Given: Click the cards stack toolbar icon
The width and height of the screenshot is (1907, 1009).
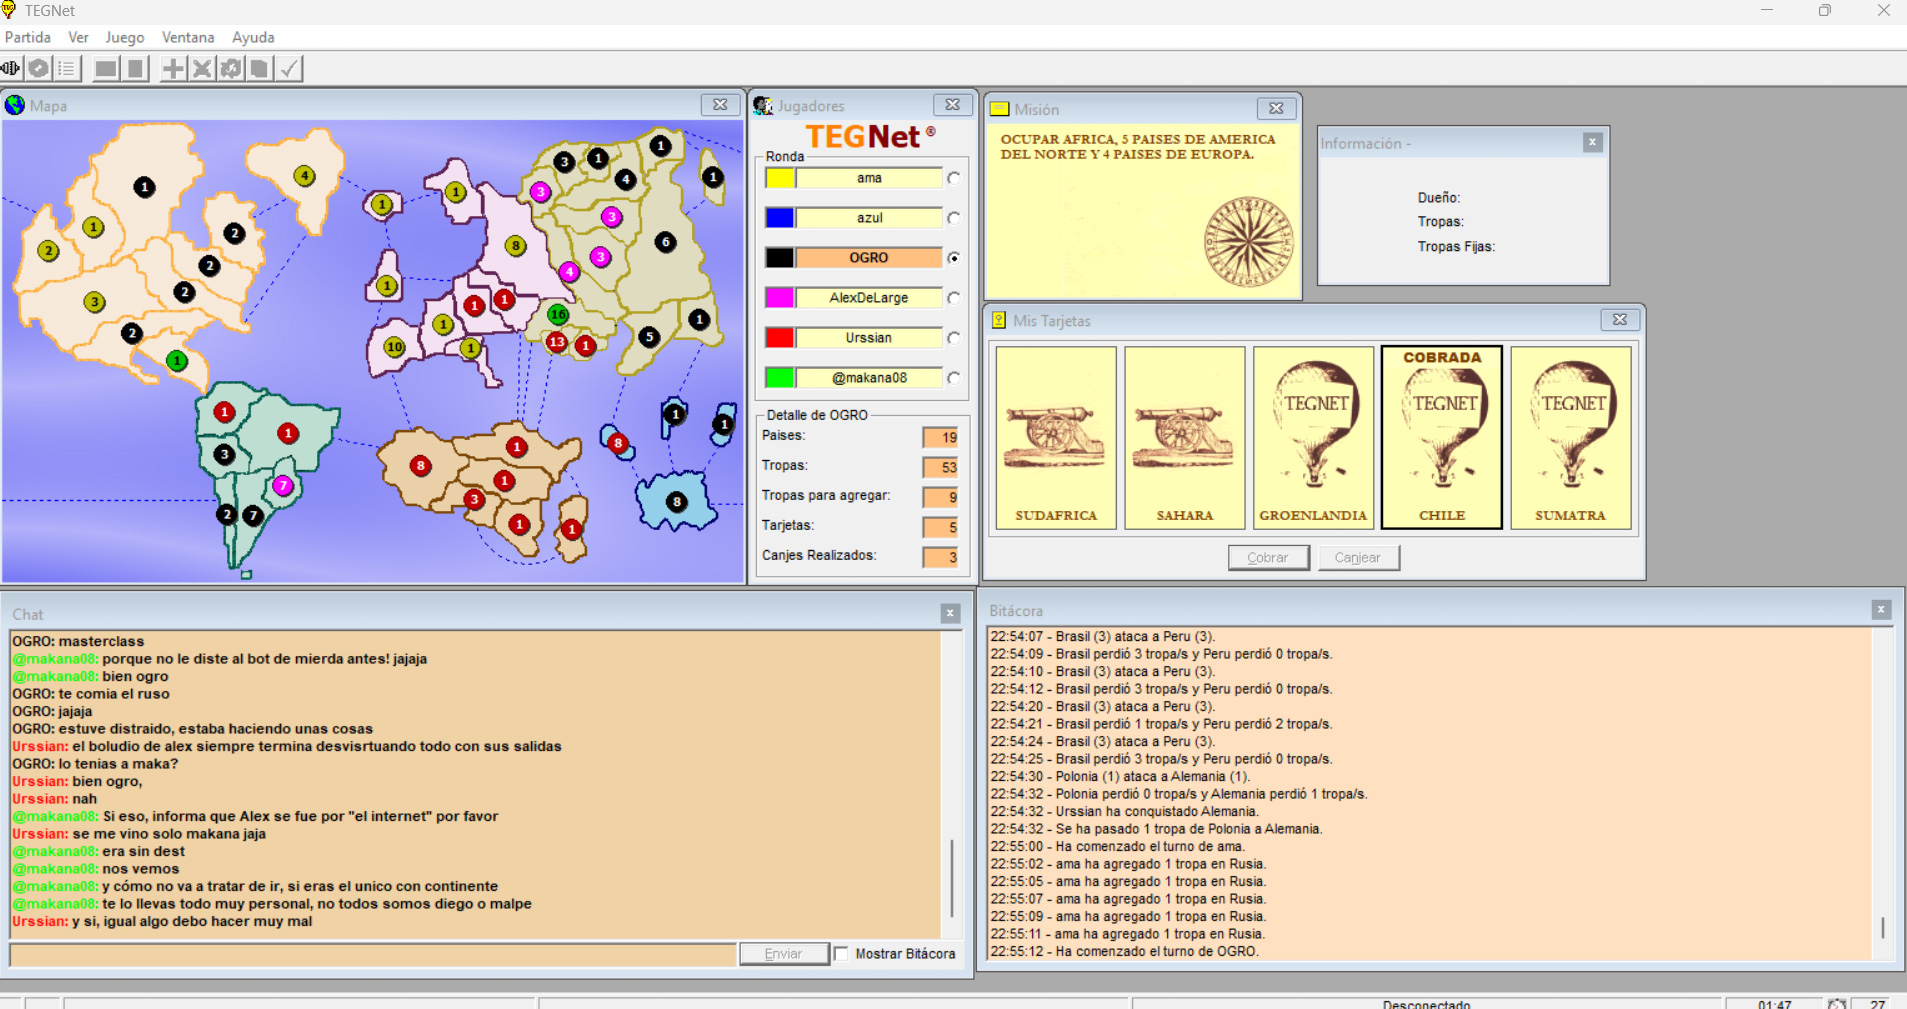Looking at the screenshot, I should click(x=260, y=68).
